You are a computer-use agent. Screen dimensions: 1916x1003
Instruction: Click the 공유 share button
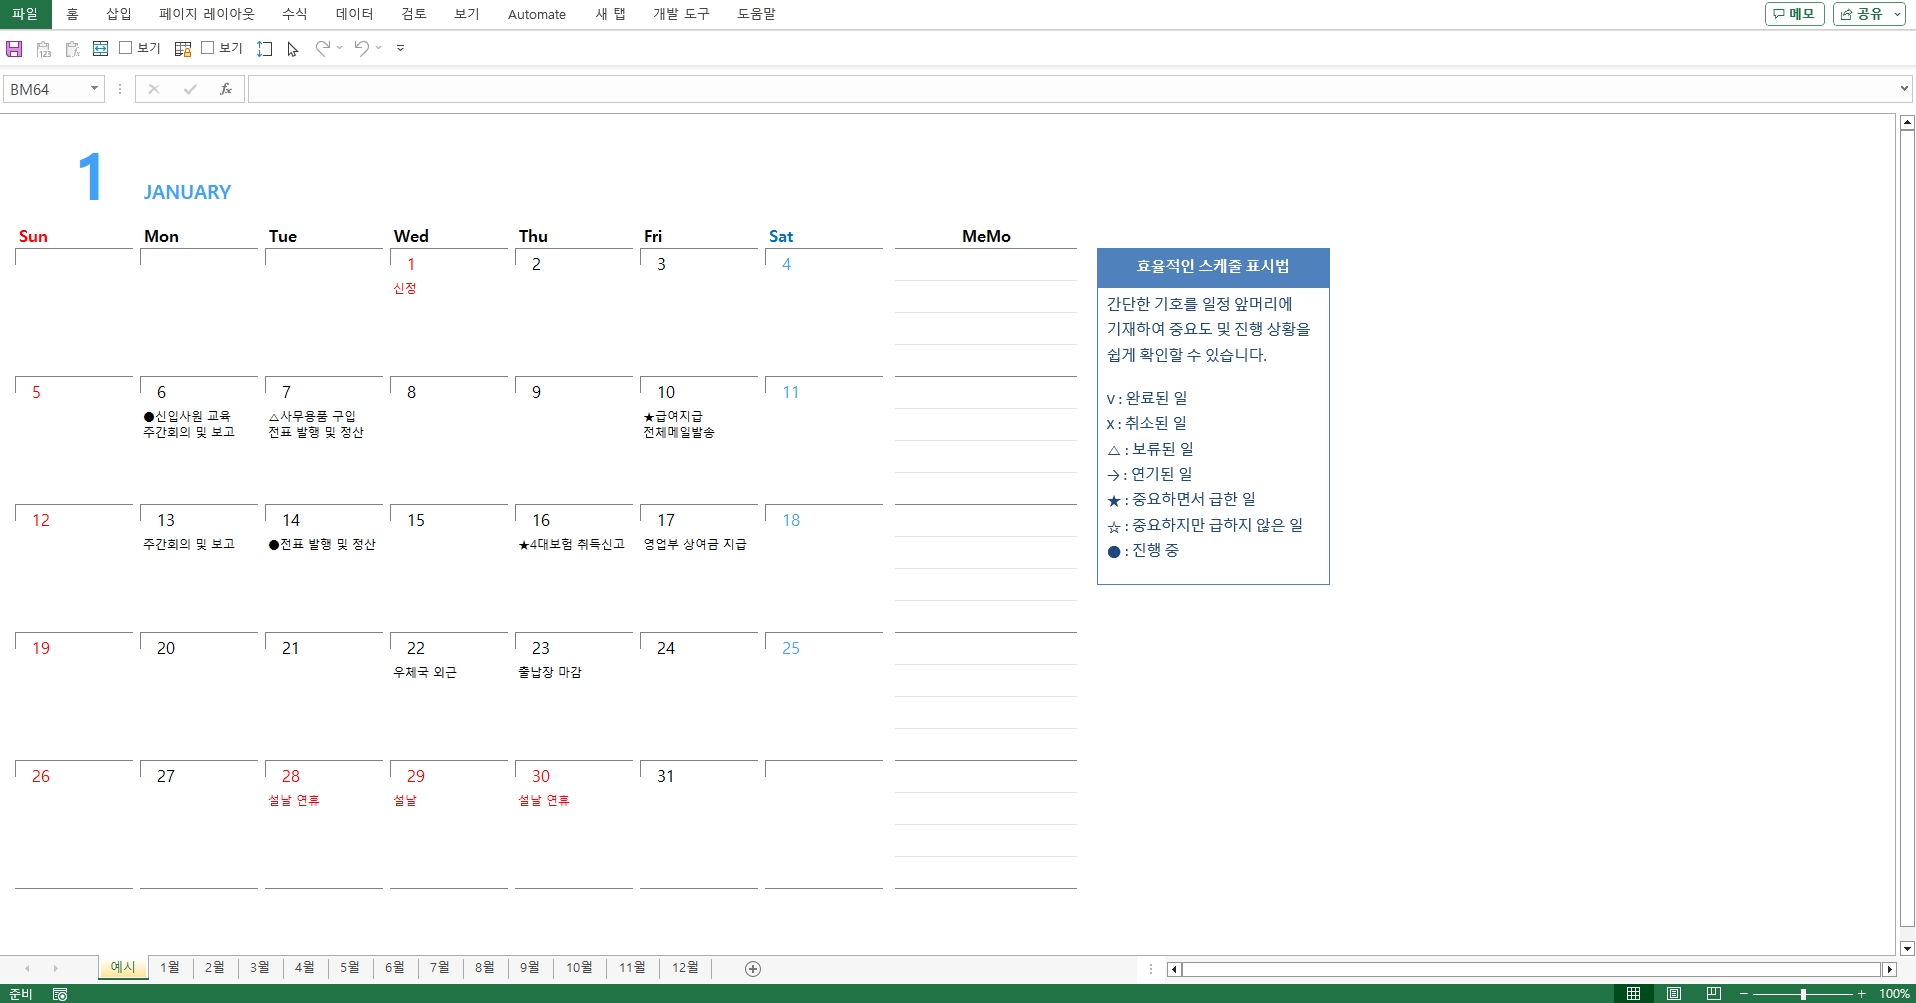[1868, 14]
